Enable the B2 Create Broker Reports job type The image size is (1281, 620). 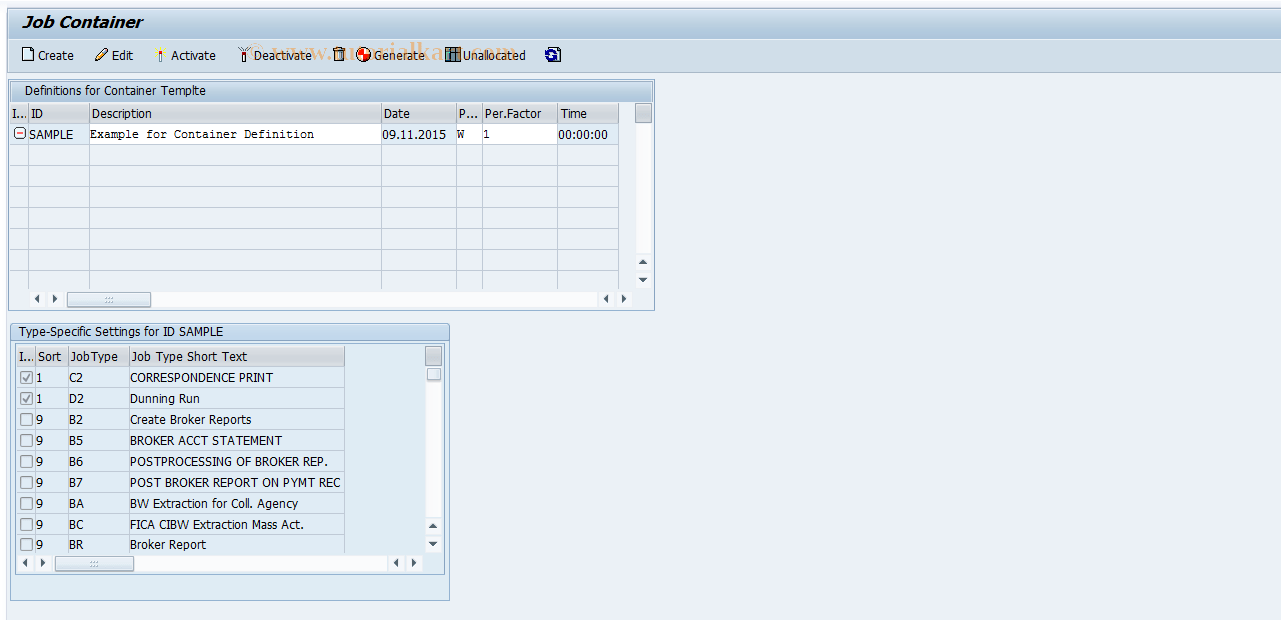[25, 419]
